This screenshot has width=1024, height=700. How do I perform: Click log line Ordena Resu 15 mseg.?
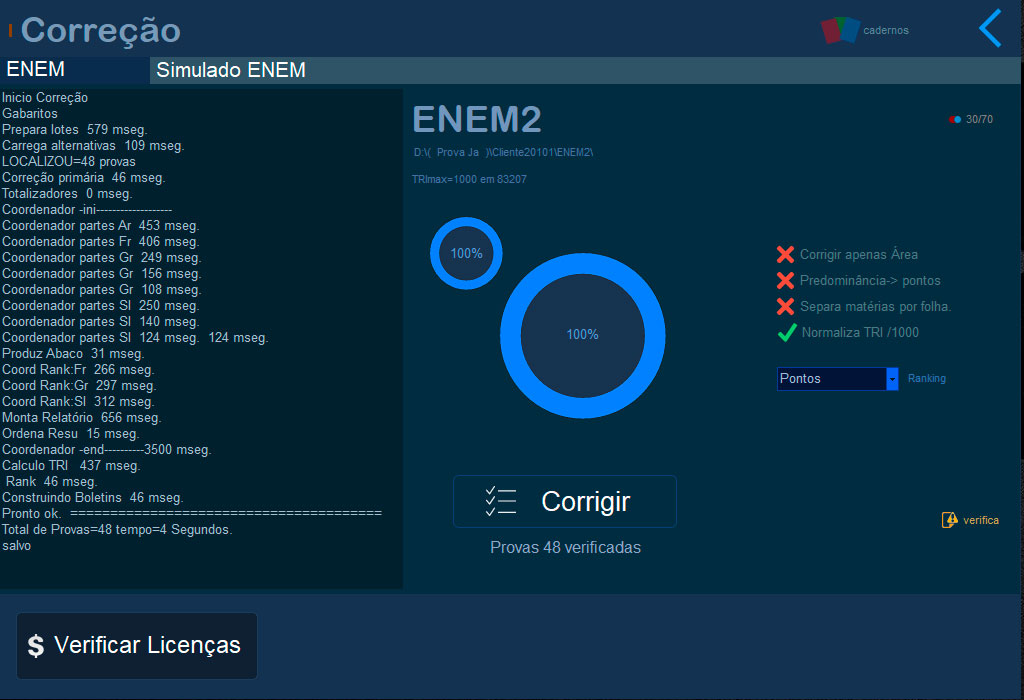(71, 434)
